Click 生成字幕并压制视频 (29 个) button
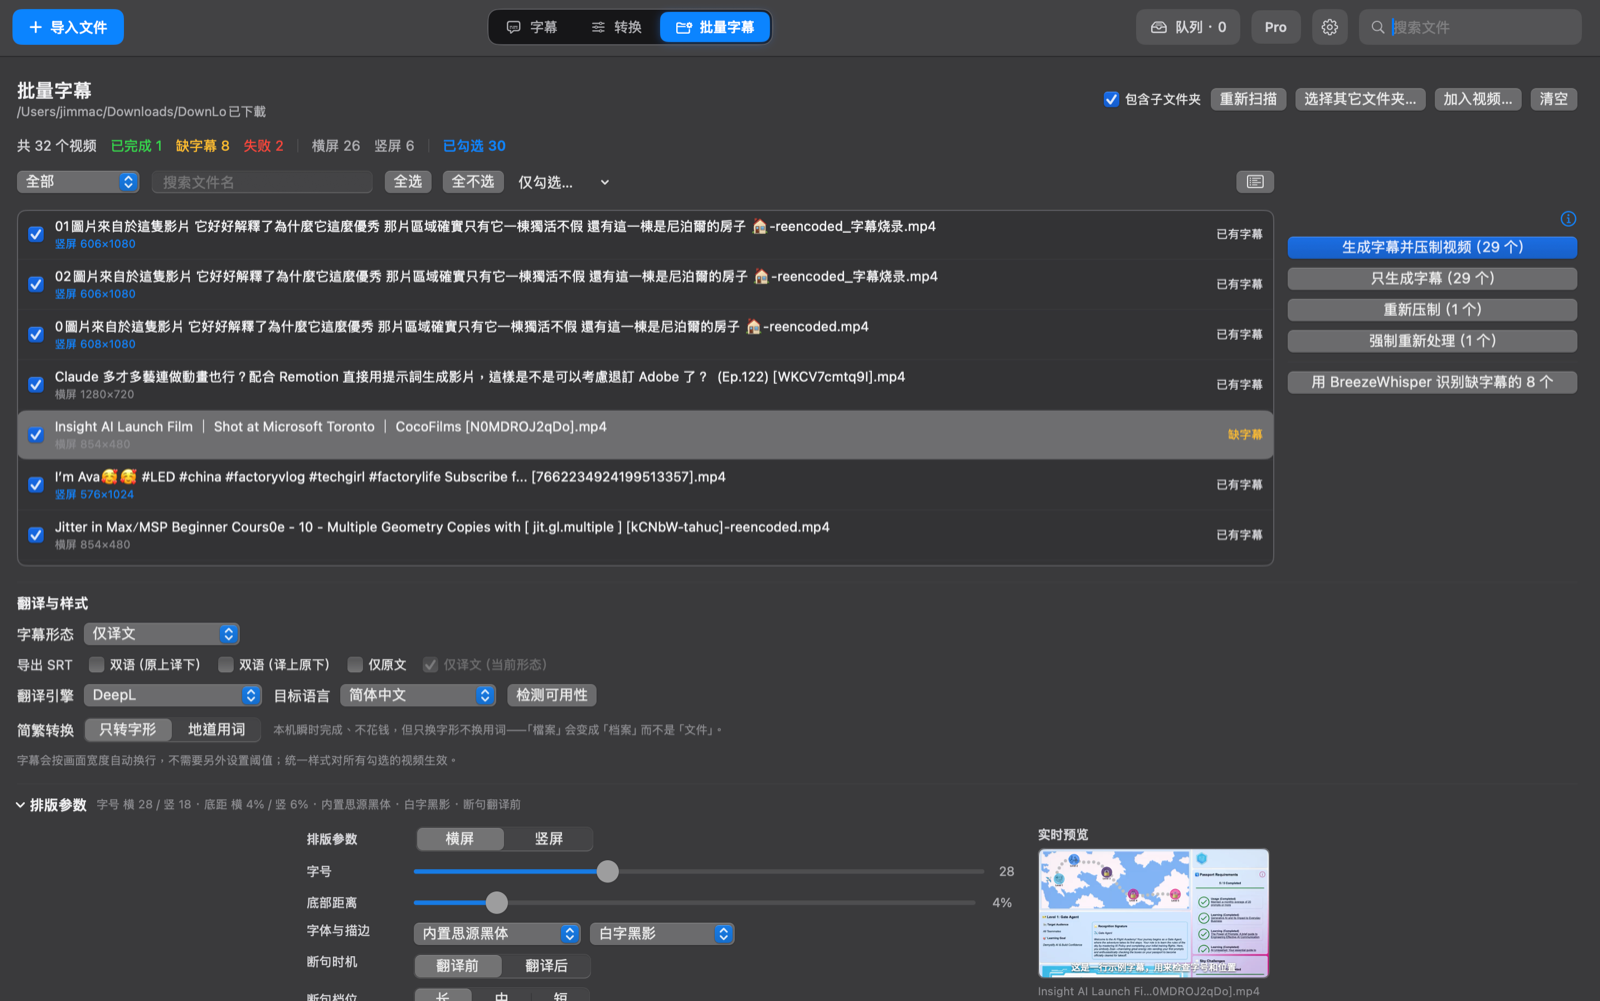The image size is (1600, 1001). pos(1432,247)
